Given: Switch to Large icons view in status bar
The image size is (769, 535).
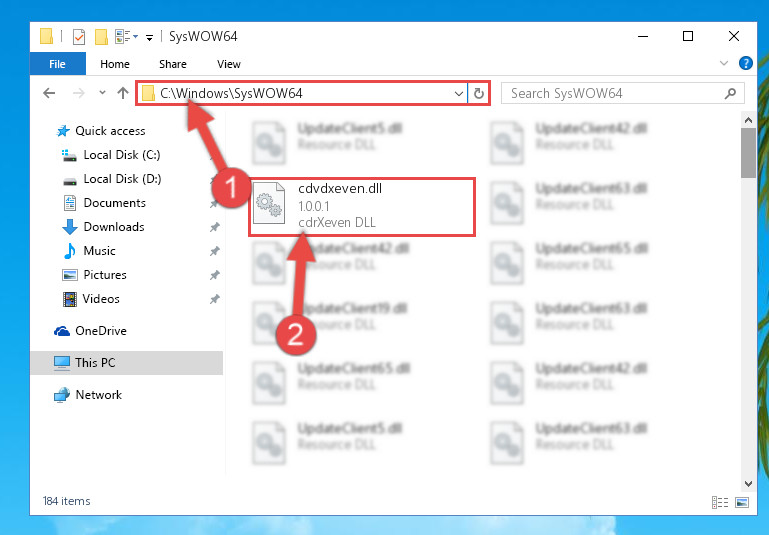Looking at the screenshot, I should coord(742,502).
